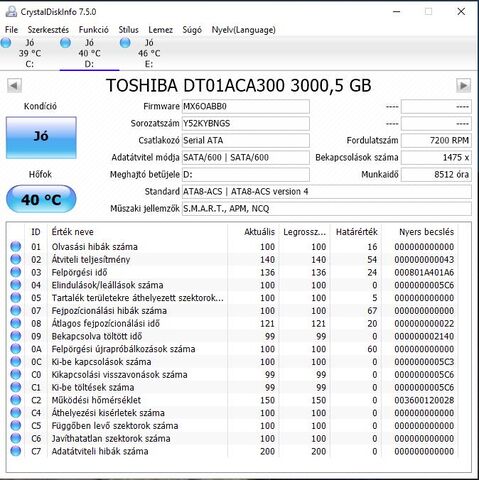
Task: Open the Szerkesztés menu
Action: click(x=48, y=30)
